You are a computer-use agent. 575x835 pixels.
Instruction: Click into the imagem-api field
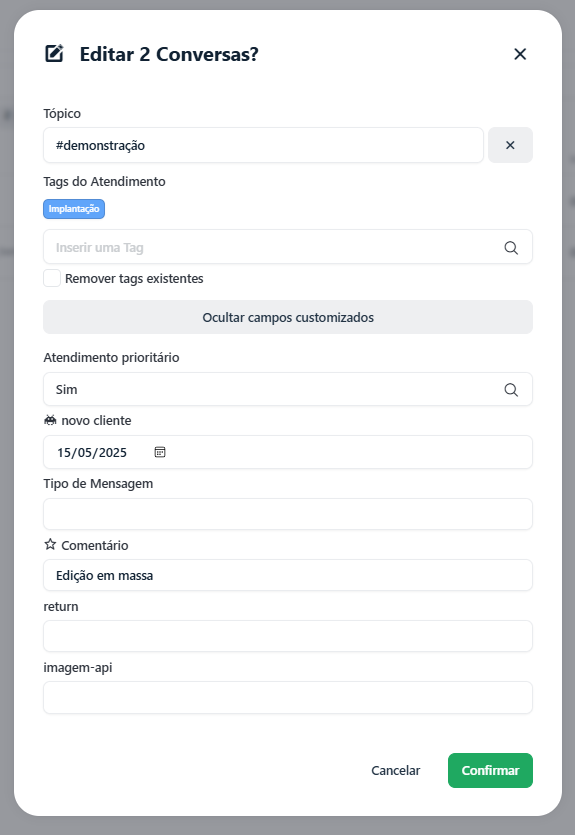[288, 697]
